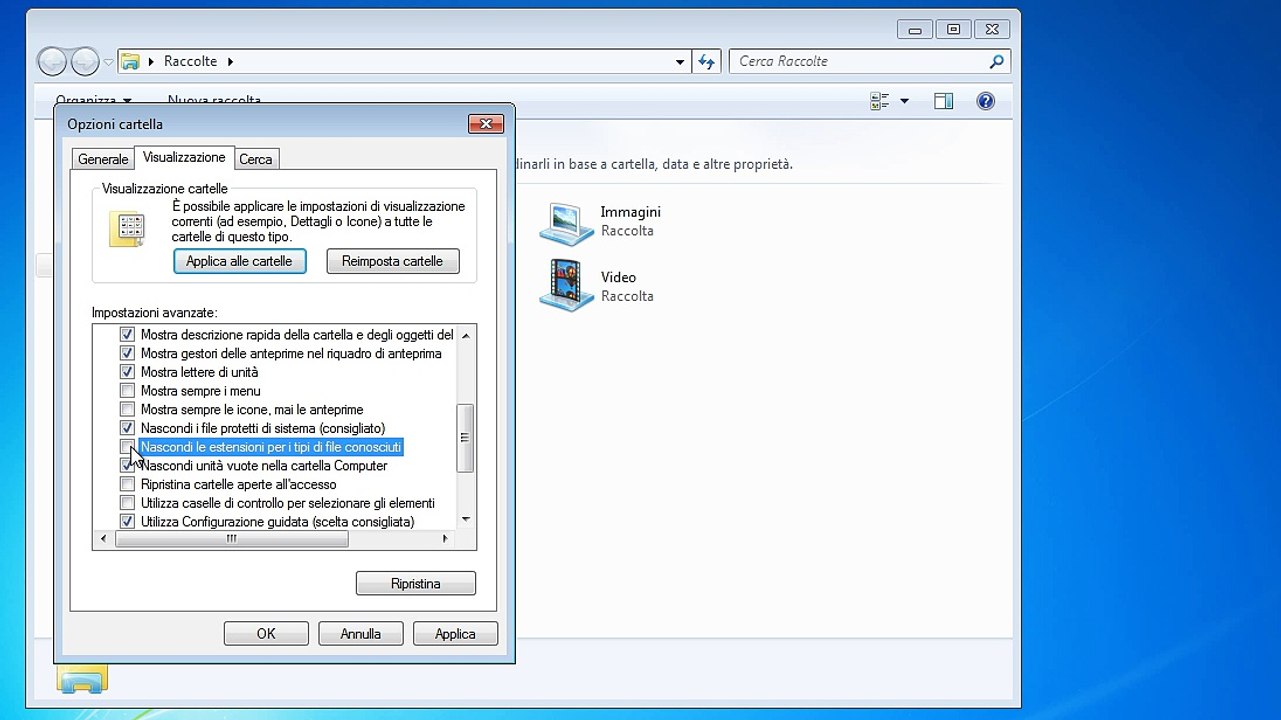Maximize the Raccolte Explorer window
This screenshot has height=720, width=1281.
coord(953,30)
